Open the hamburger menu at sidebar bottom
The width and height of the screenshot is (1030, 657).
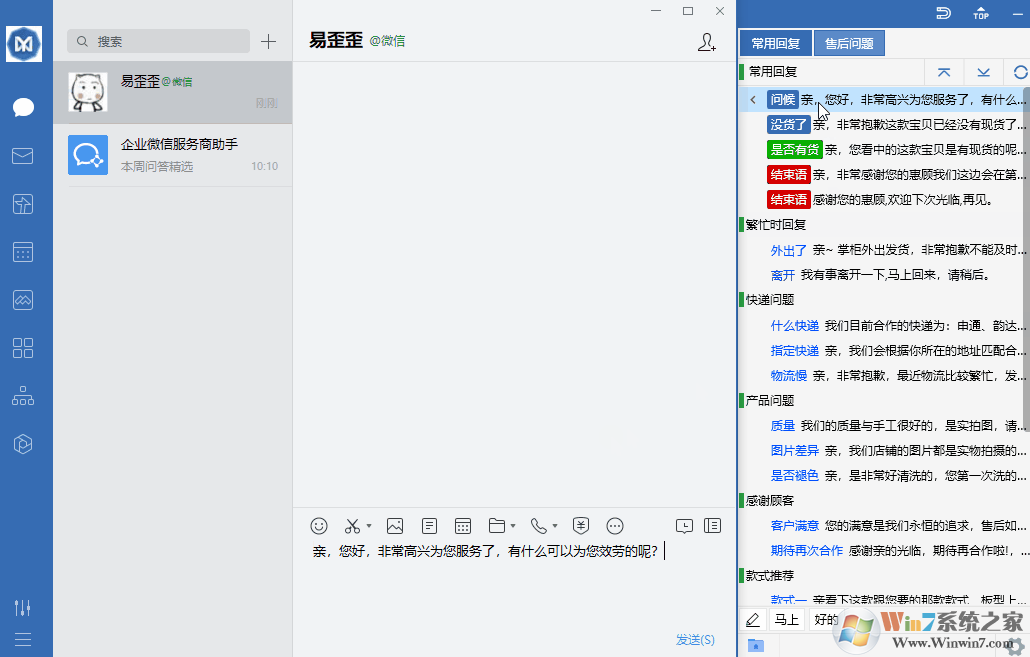pos(23,639)
